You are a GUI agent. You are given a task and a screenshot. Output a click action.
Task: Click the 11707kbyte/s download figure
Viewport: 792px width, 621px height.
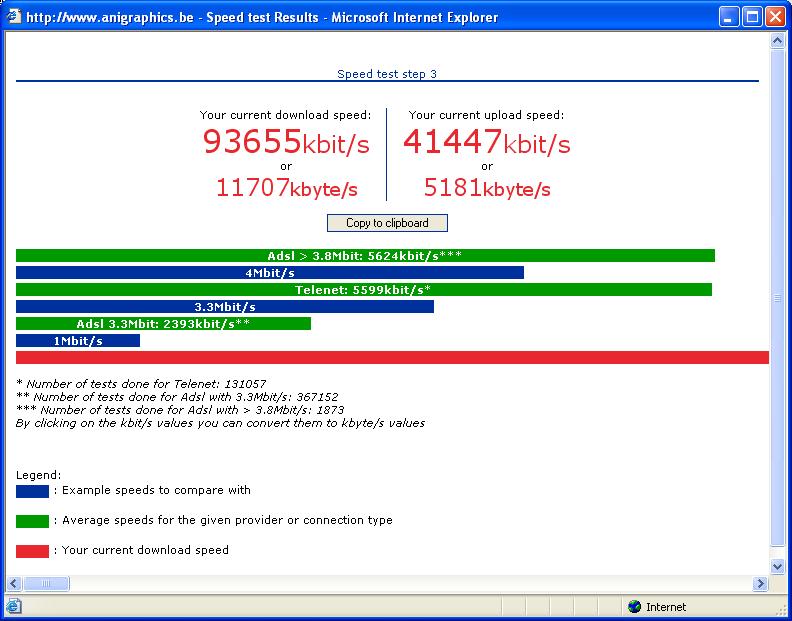tap(286, 187)
